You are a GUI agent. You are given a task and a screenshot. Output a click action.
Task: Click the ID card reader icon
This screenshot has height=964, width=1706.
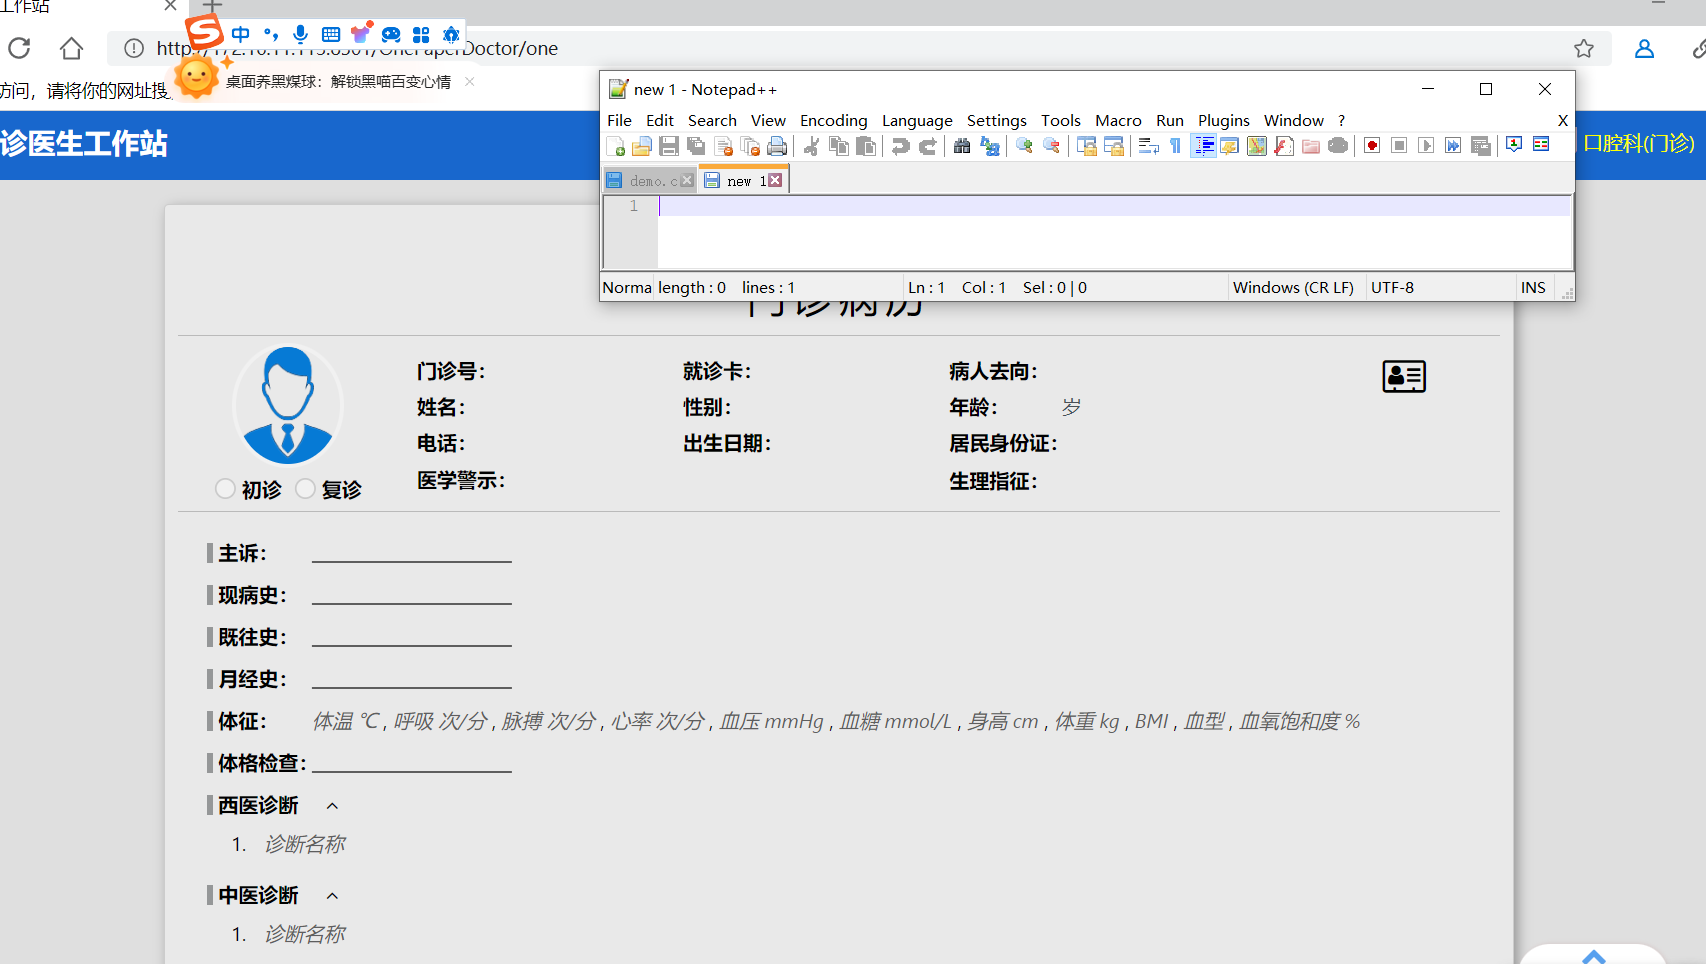(1404, 376)
